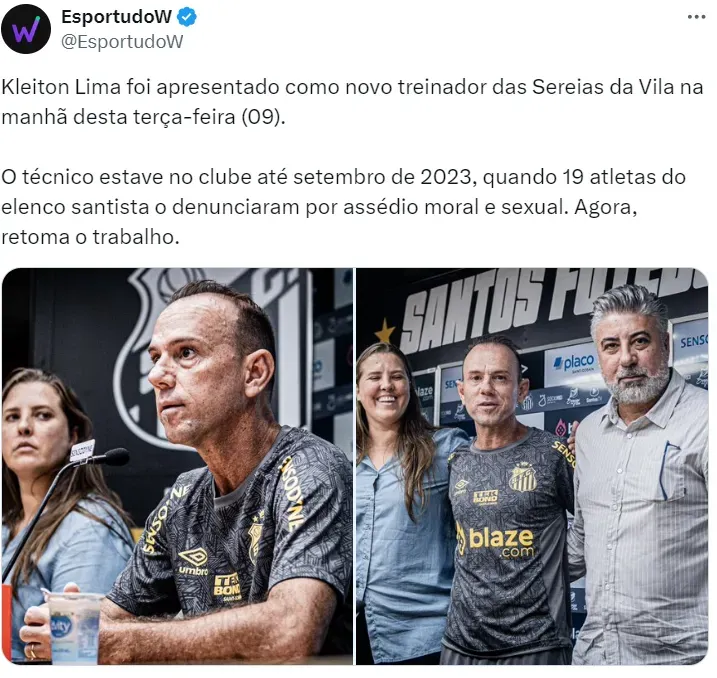Click the plastic water cup

[74, 627]
